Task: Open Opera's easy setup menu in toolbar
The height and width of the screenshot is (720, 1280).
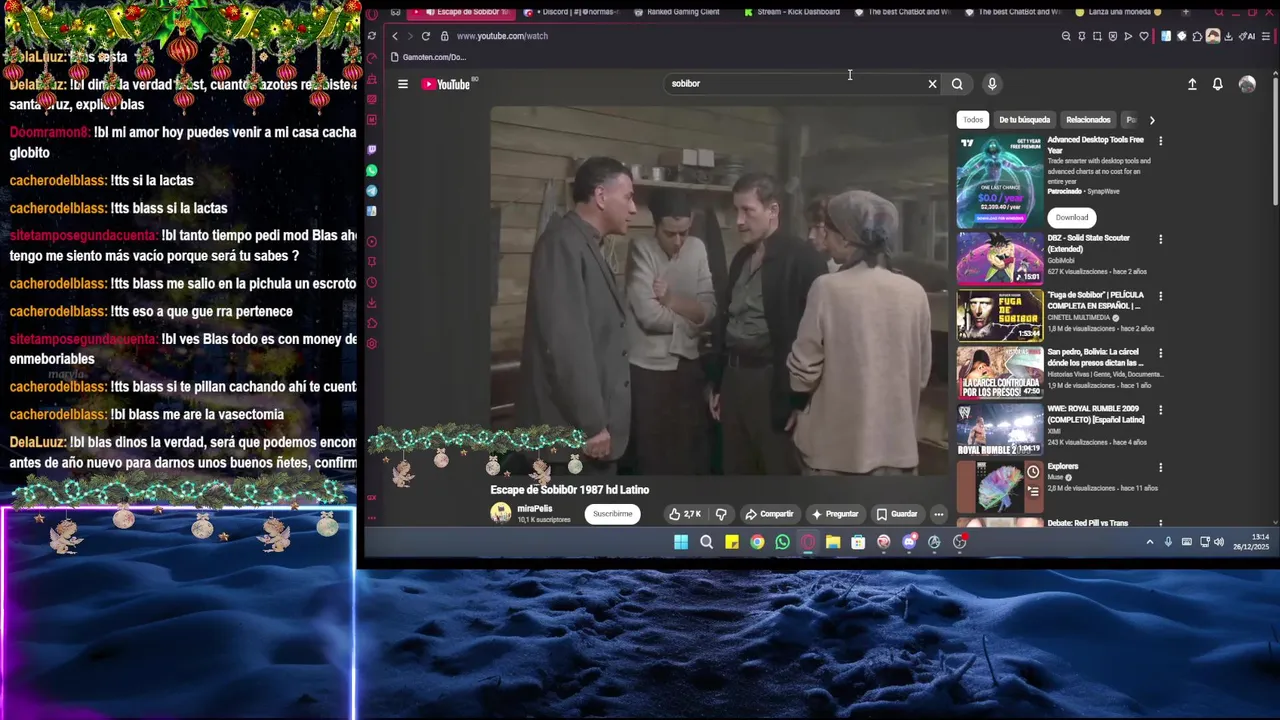Action: point(1265,36)
